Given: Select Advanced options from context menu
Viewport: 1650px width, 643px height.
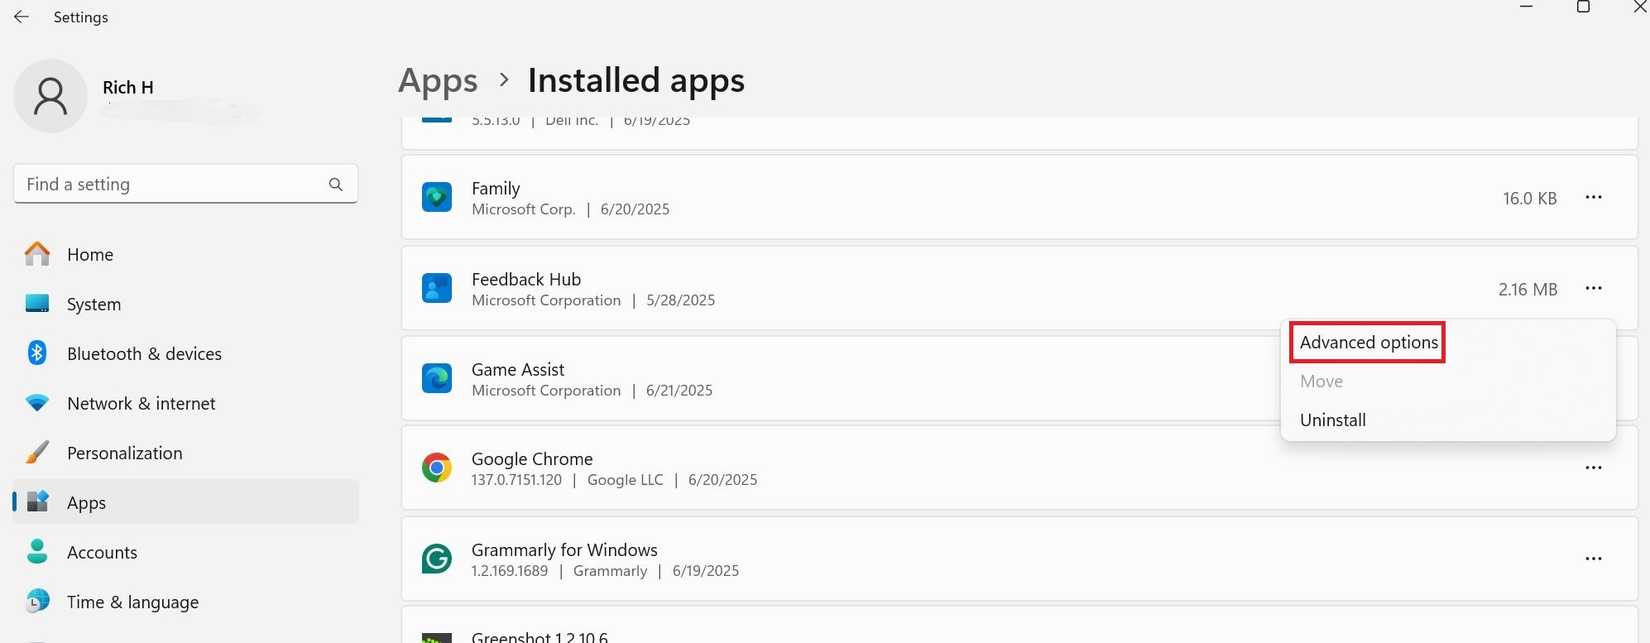Looking at the screenshot, I should click(1368, 343).
